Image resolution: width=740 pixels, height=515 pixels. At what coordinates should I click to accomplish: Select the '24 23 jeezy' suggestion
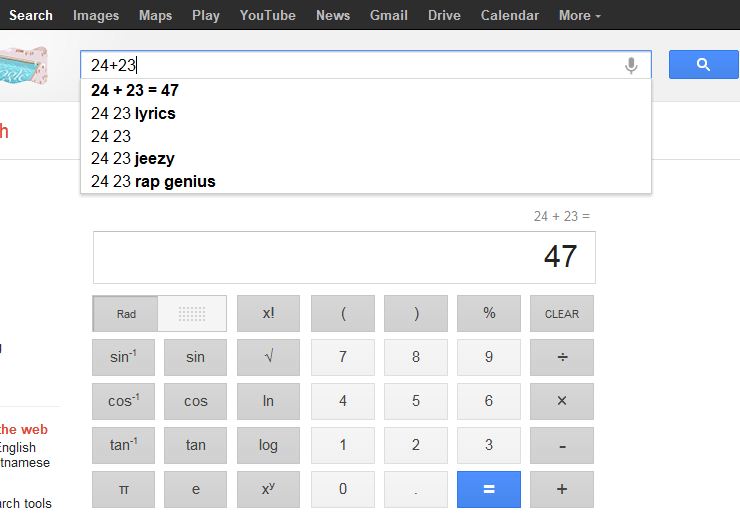pyautogui.click(x=366, y=159)
